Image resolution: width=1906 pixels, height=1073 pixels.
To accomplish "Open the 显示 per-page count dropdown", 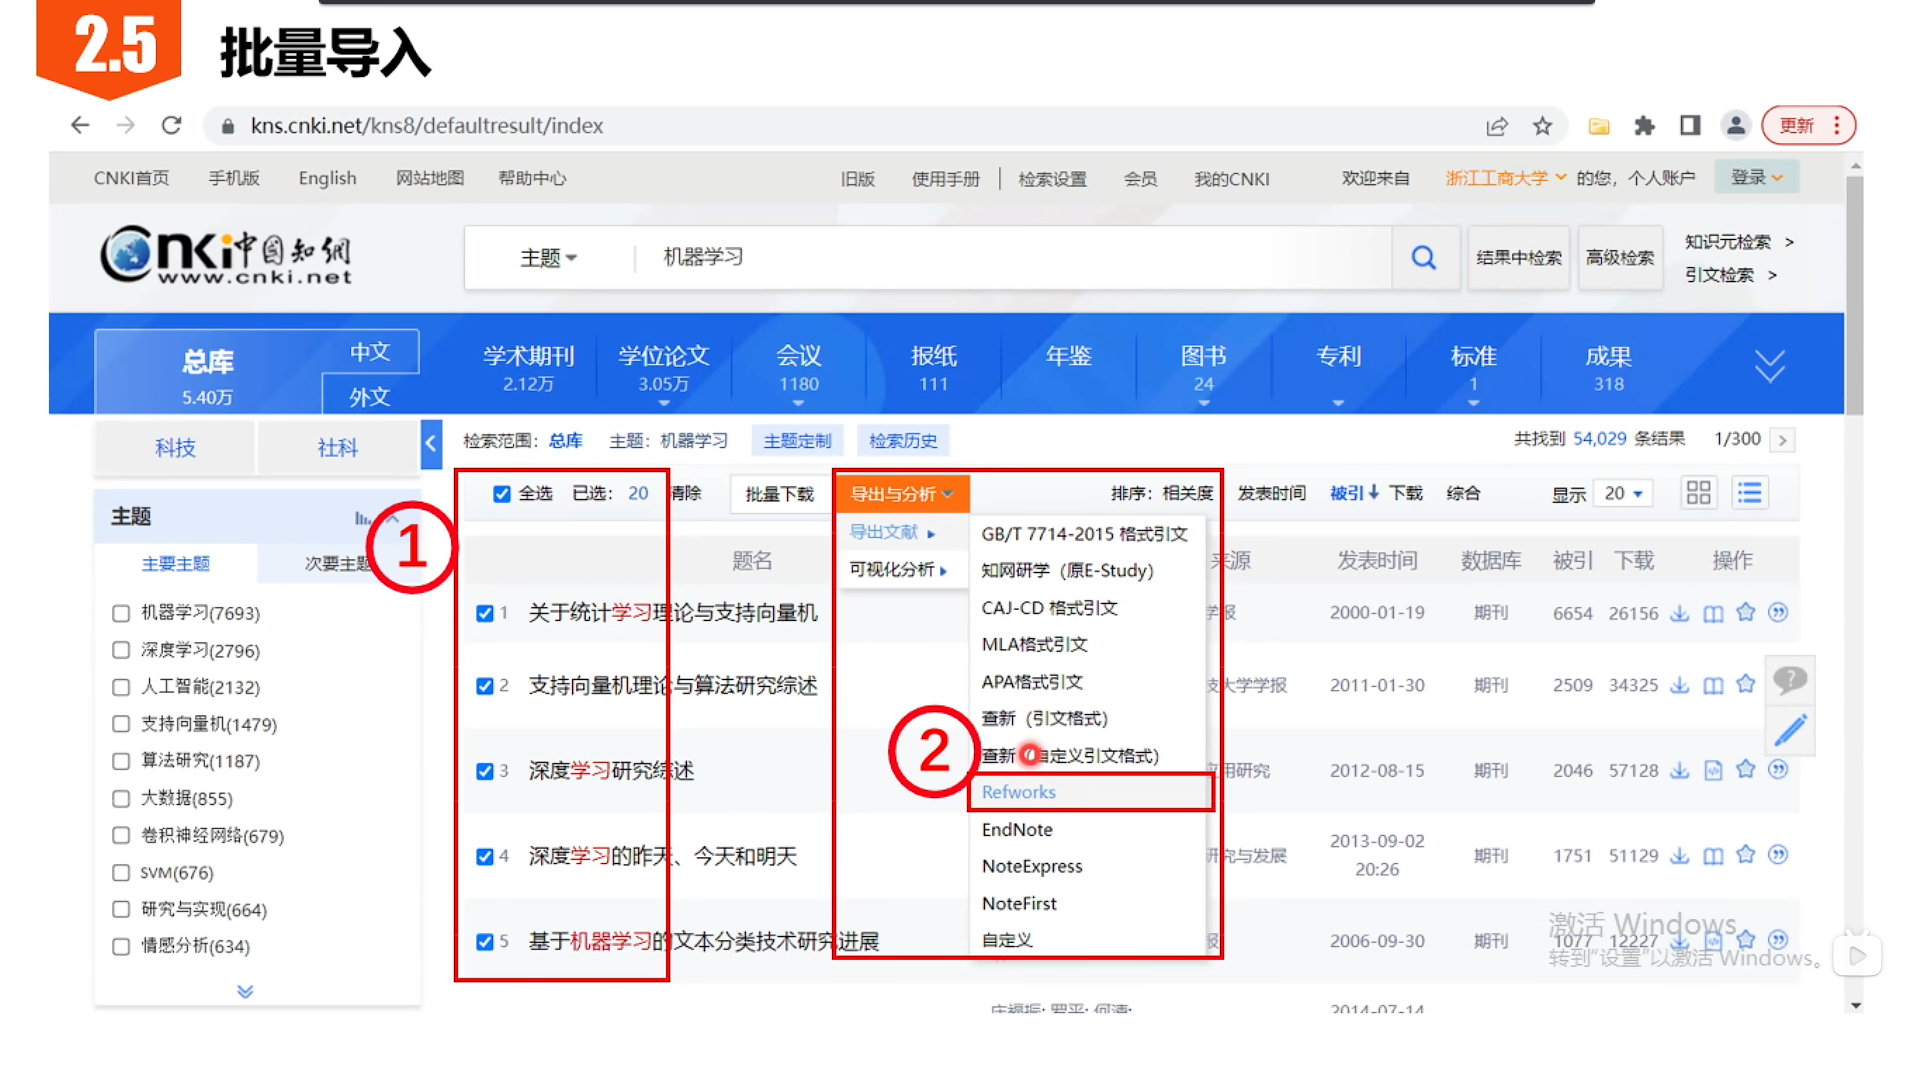I will pyautogui.click(x=1620, y=493).
